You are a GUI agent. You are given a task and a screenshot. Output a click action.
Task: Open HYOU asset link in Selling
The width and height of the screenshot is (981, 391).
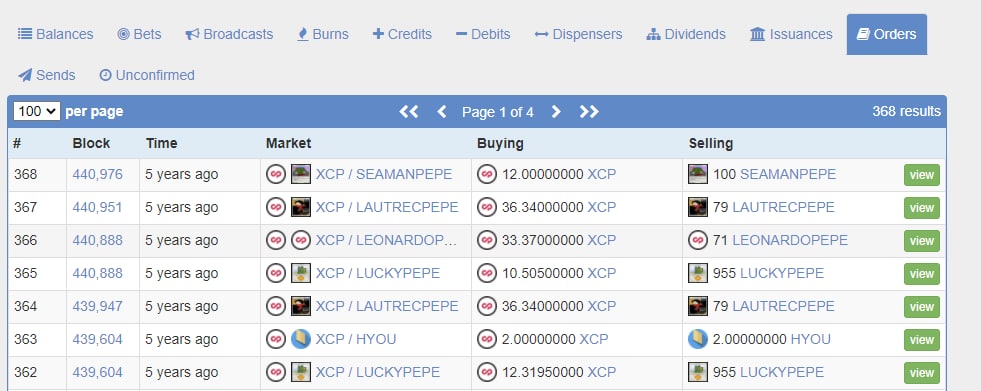click(x=811, y=339)
